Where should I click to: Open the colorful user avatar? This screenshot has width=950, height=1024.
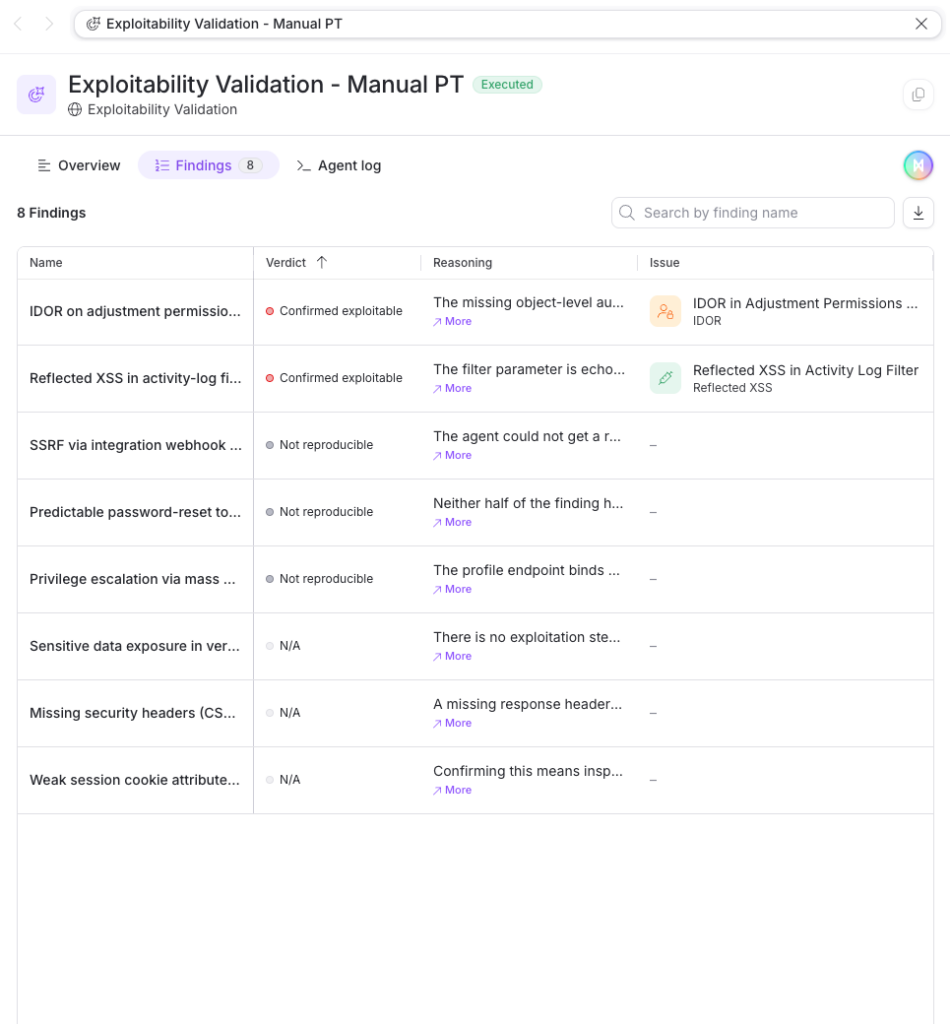918,165
